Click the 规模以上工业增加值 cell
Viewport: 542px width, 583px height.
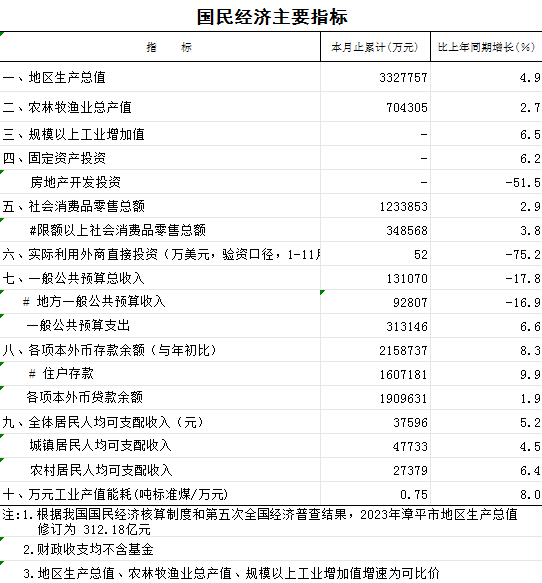[160, 134]
